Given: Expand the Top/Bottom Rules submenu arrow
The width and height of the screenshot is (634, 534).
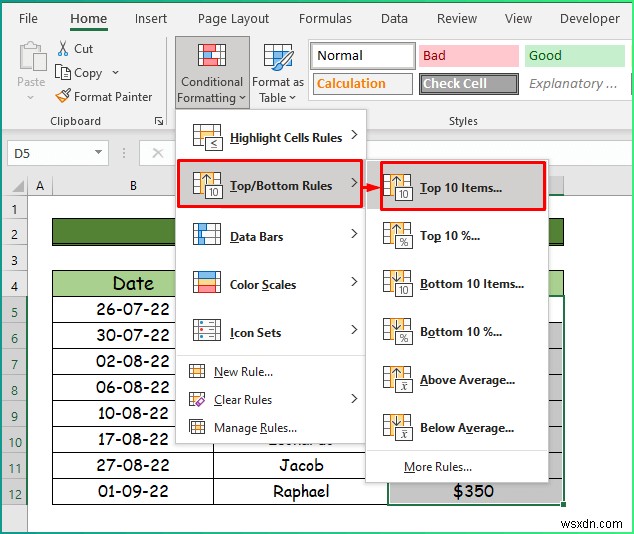Looking at the screenshot, I should pyautogui.click(x=354, y=183).
